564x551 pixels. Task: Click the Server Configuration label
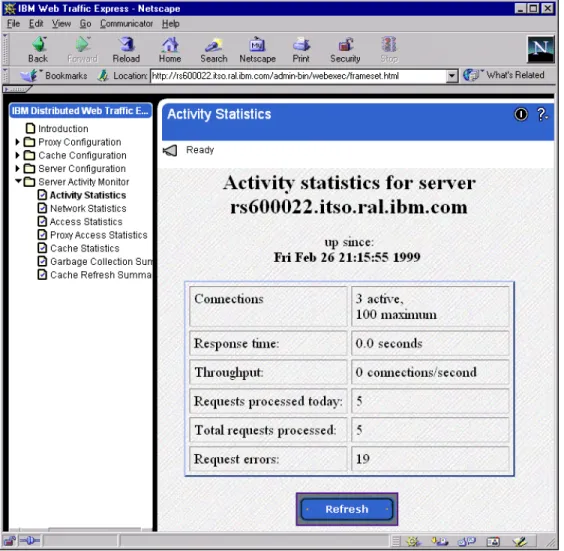pos(82,168)
